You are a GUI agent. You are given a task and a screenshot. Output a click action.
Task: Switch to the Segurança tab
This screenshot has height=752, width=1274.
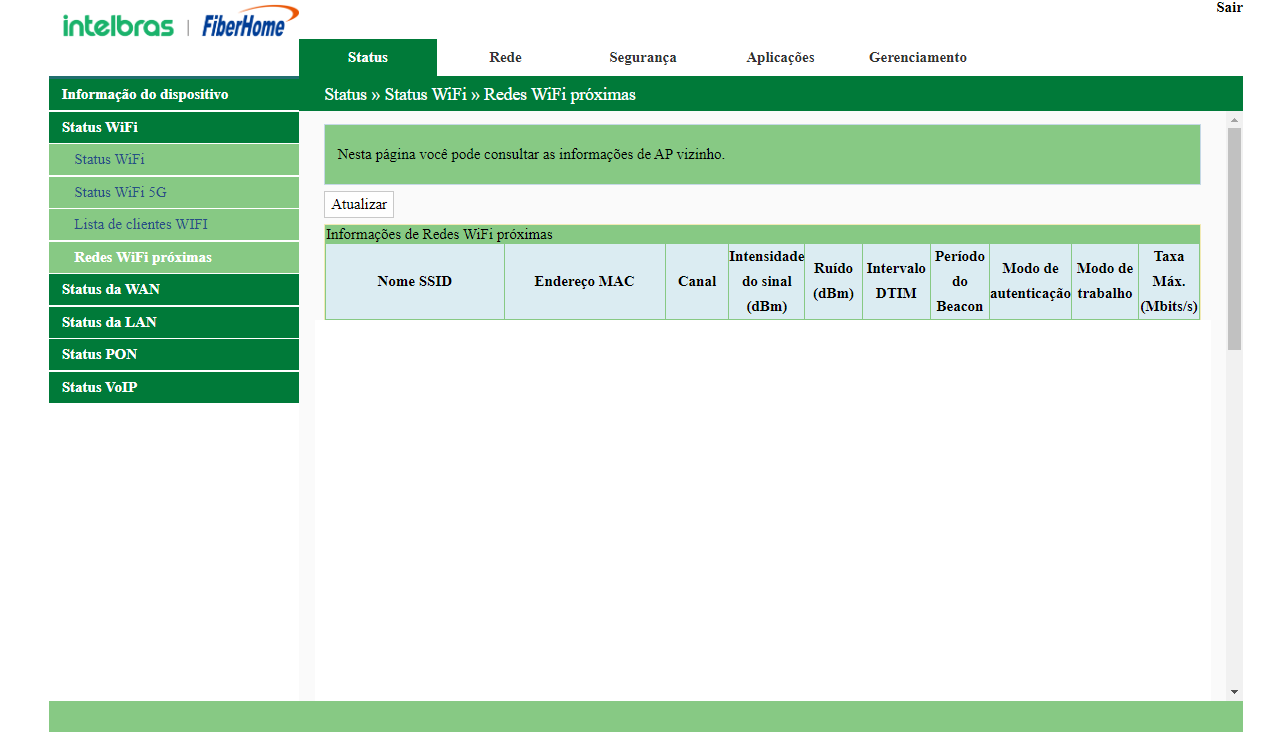click(643, 57)
